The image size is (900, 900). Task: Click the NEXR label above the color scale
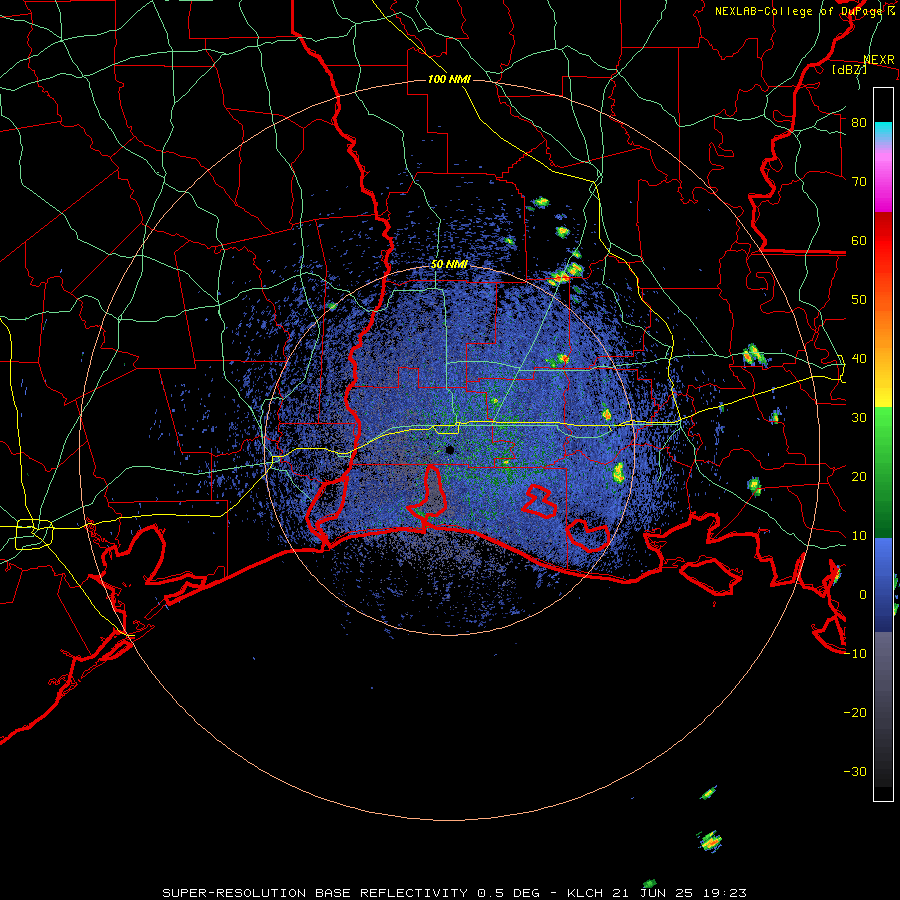[x=879, y=59]
